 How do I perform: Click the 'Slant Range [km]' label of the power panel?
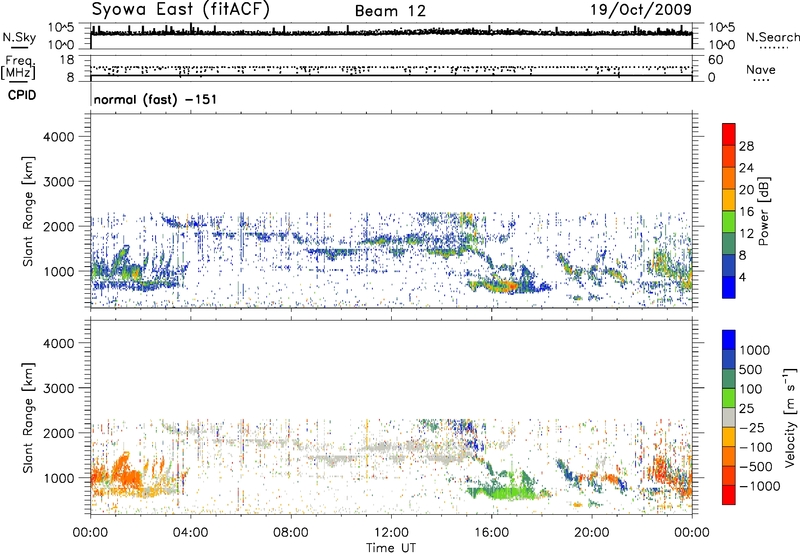tap(29, 211)
